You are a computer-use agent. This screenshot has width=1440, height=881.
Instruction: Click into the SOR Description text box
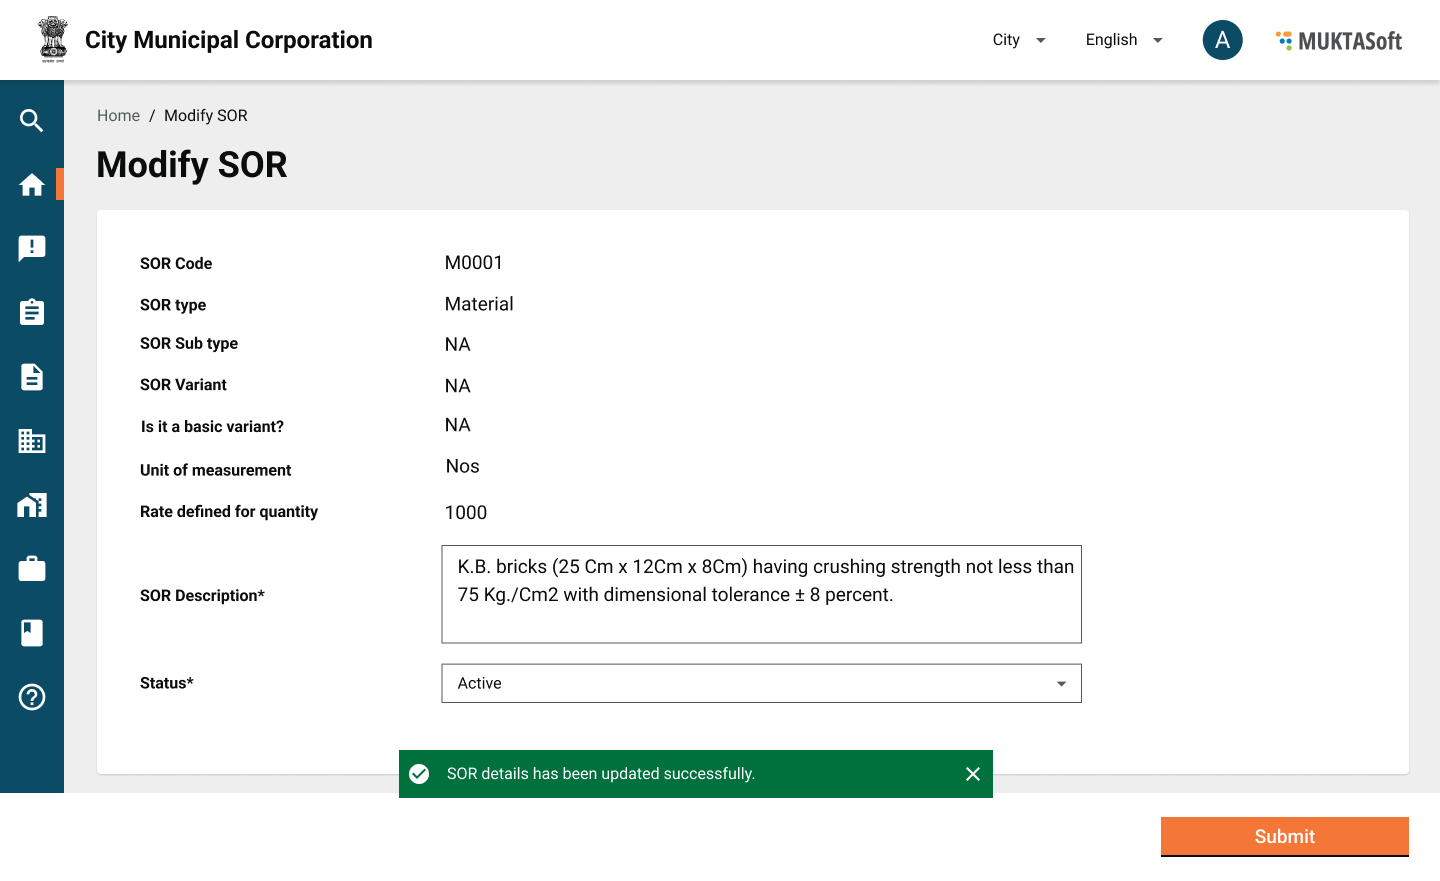pyautogui.click(x=761, y=594)
